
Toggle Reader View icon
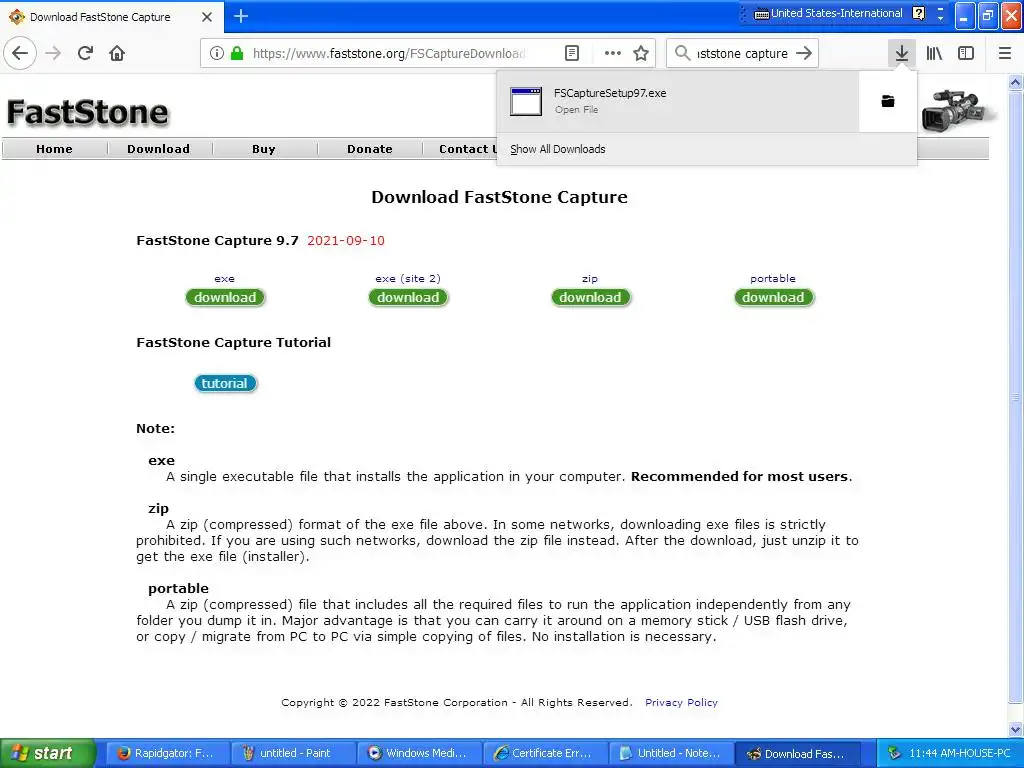click(x=571, y=53)
